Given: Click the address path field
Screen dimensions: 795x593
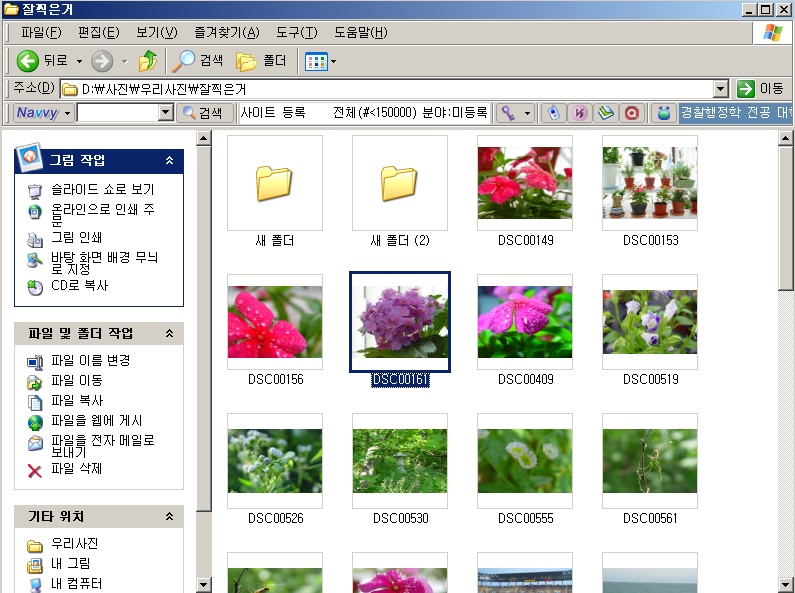Looking at the screenshot, I should (387, 89).
